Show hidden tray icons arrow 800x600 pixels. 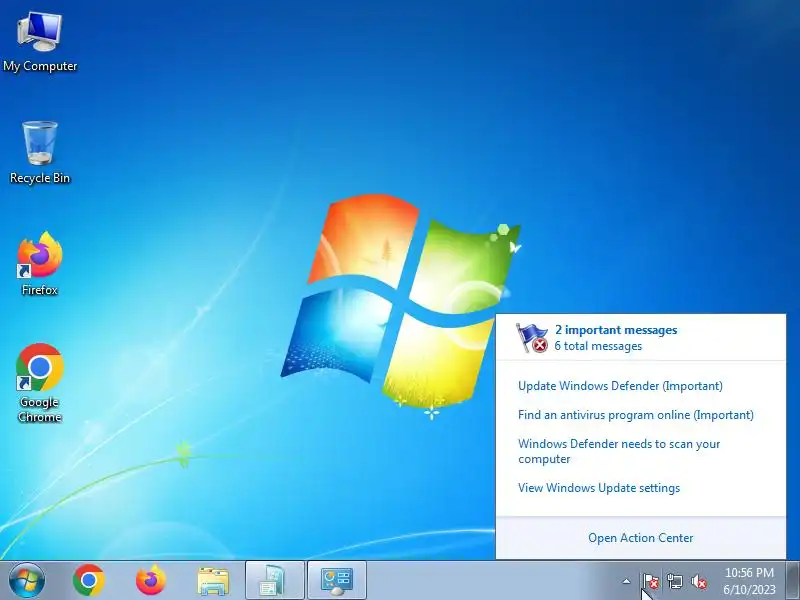627,581
